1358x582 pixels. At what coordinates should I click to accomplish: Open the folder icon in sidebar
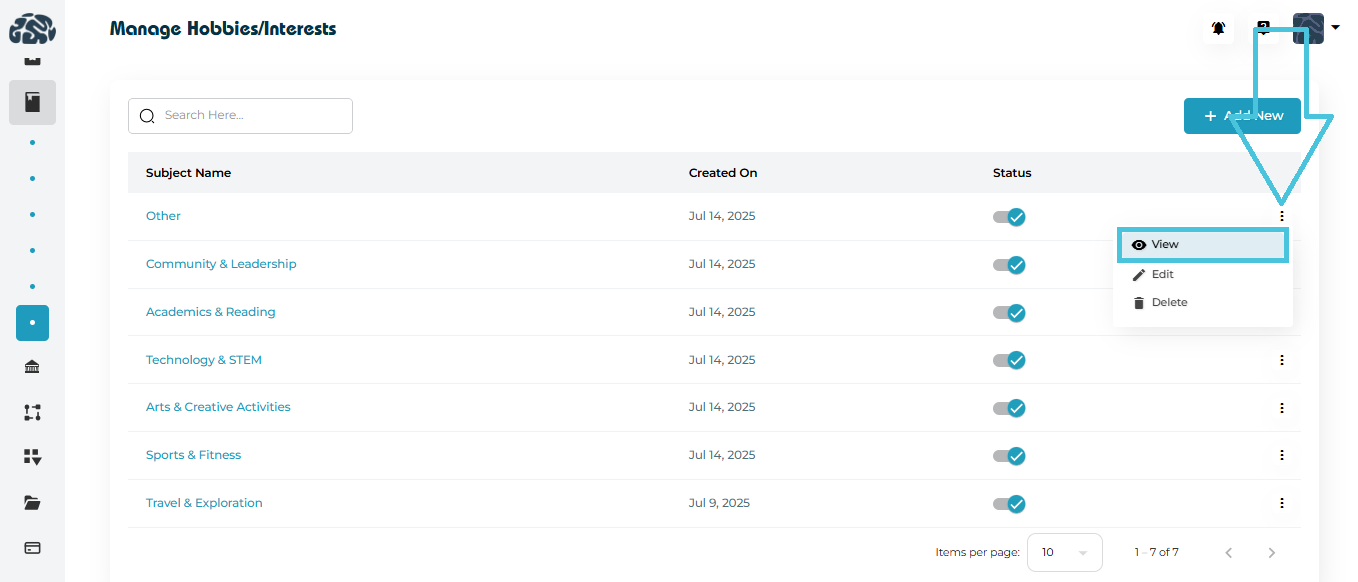[32, 503]
